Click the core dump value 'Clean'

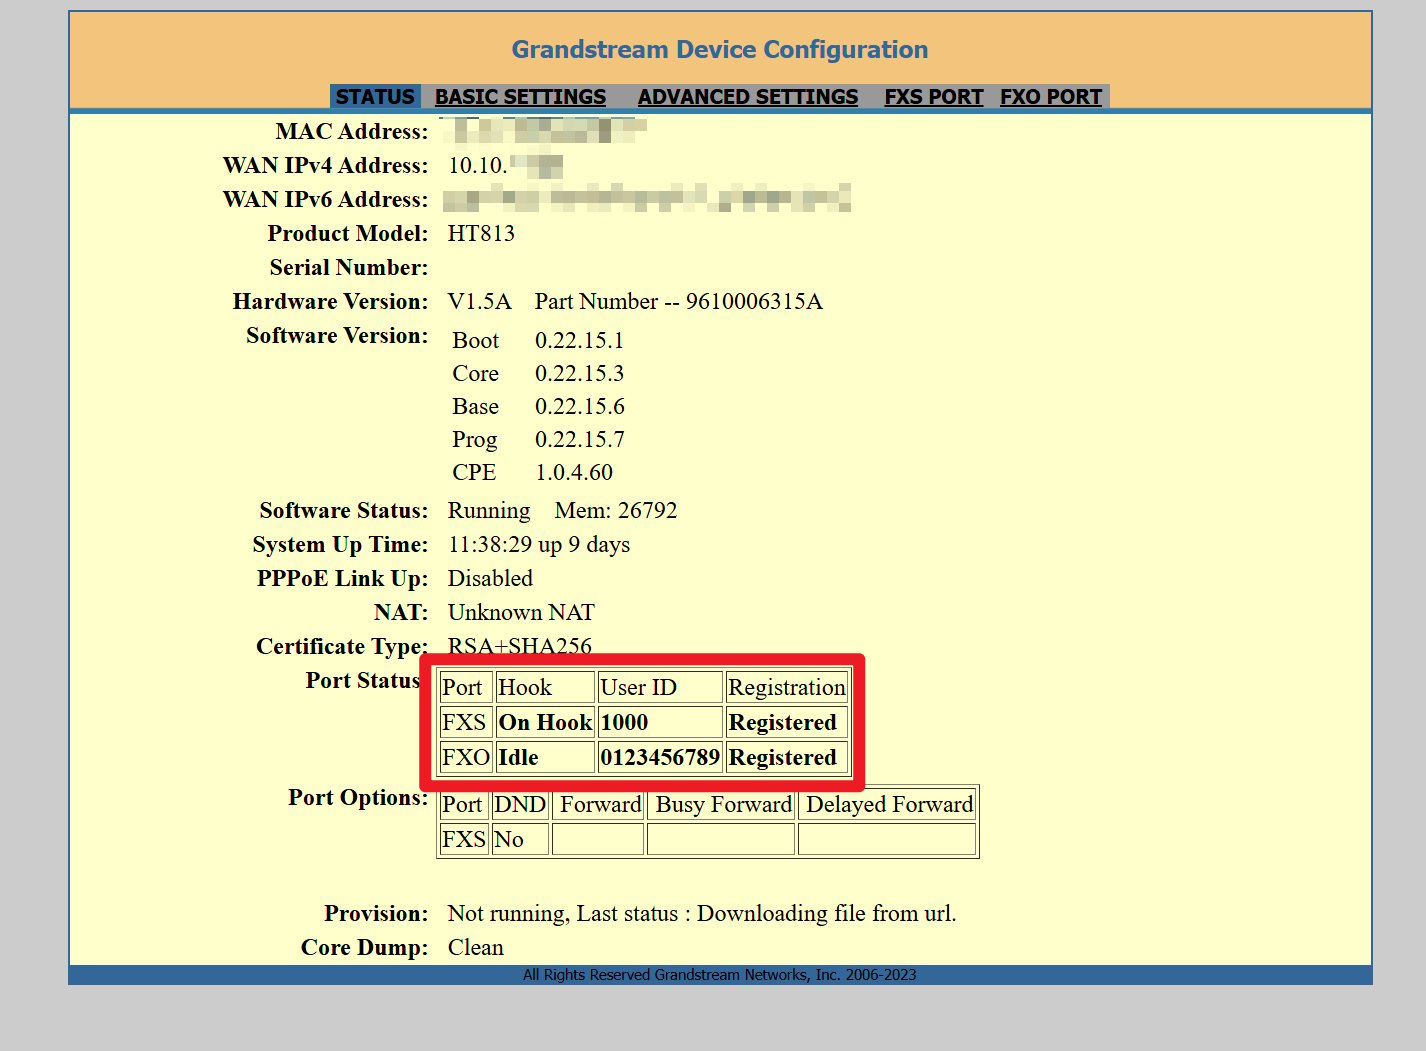point(476,948)
